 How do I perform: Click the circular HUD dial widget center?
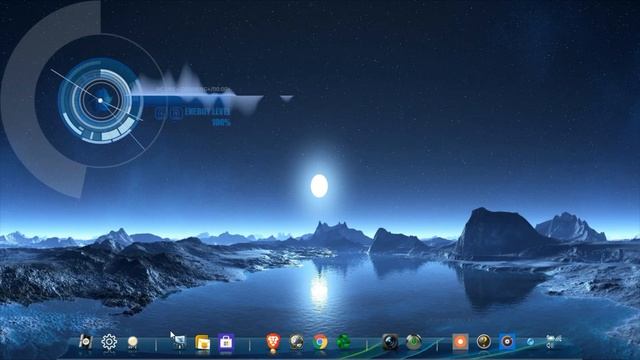100,100
